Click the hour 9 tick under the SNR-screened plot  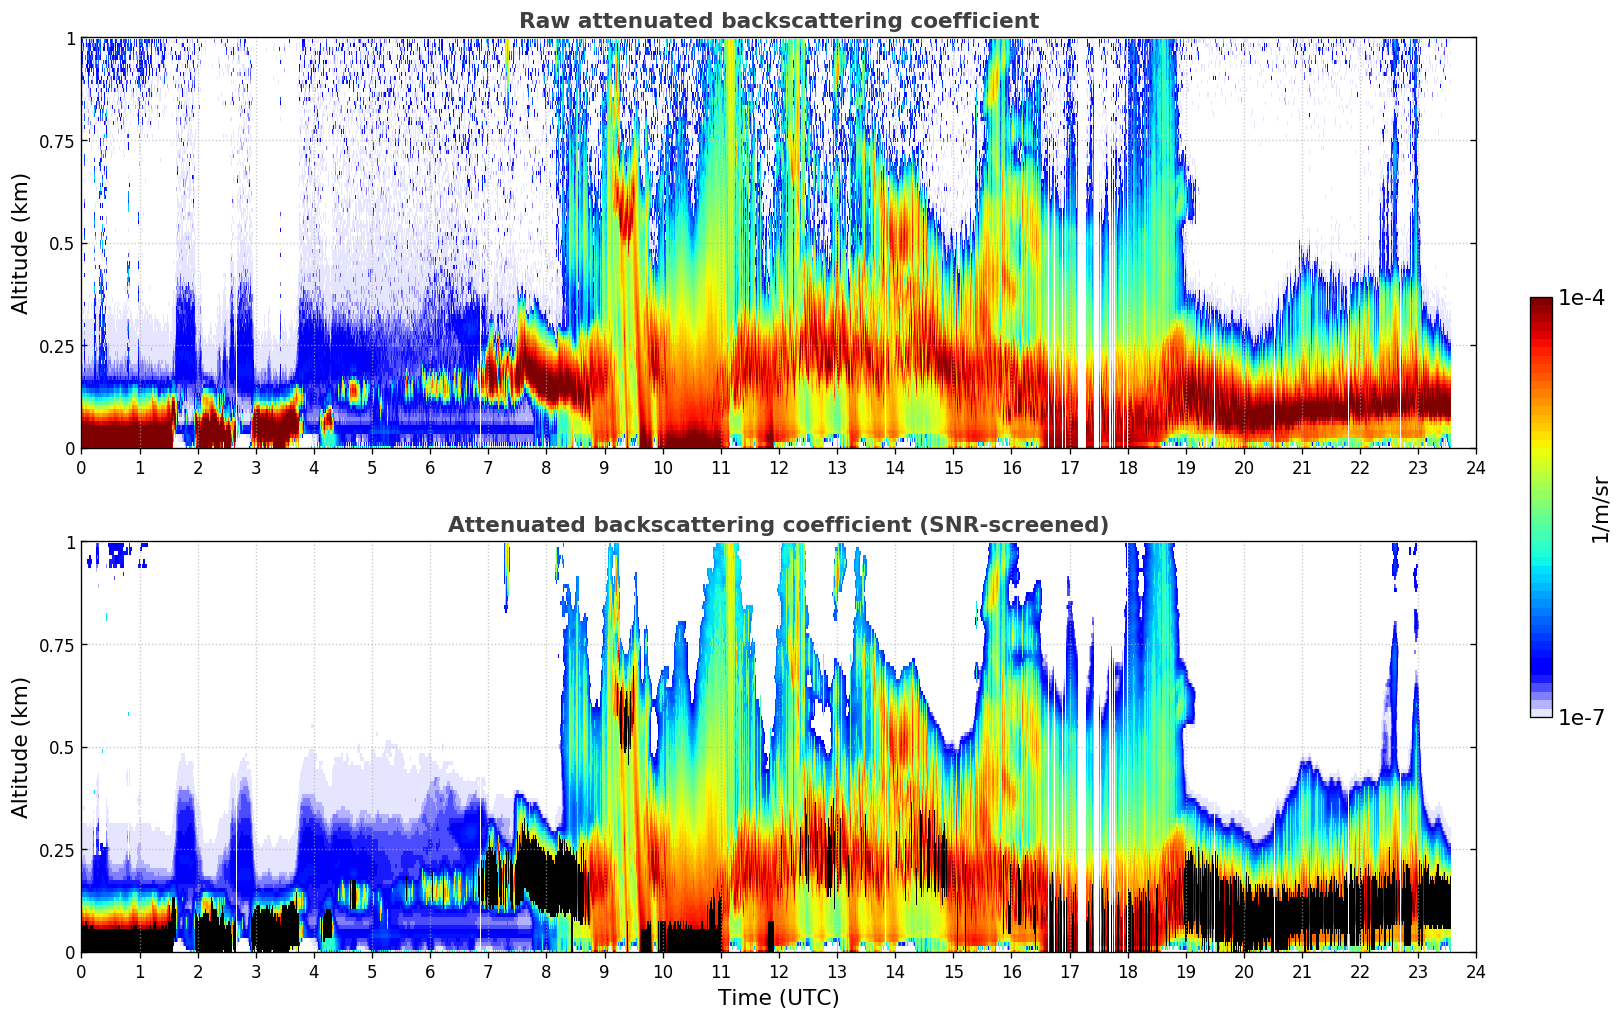click(x=604, y=971)
